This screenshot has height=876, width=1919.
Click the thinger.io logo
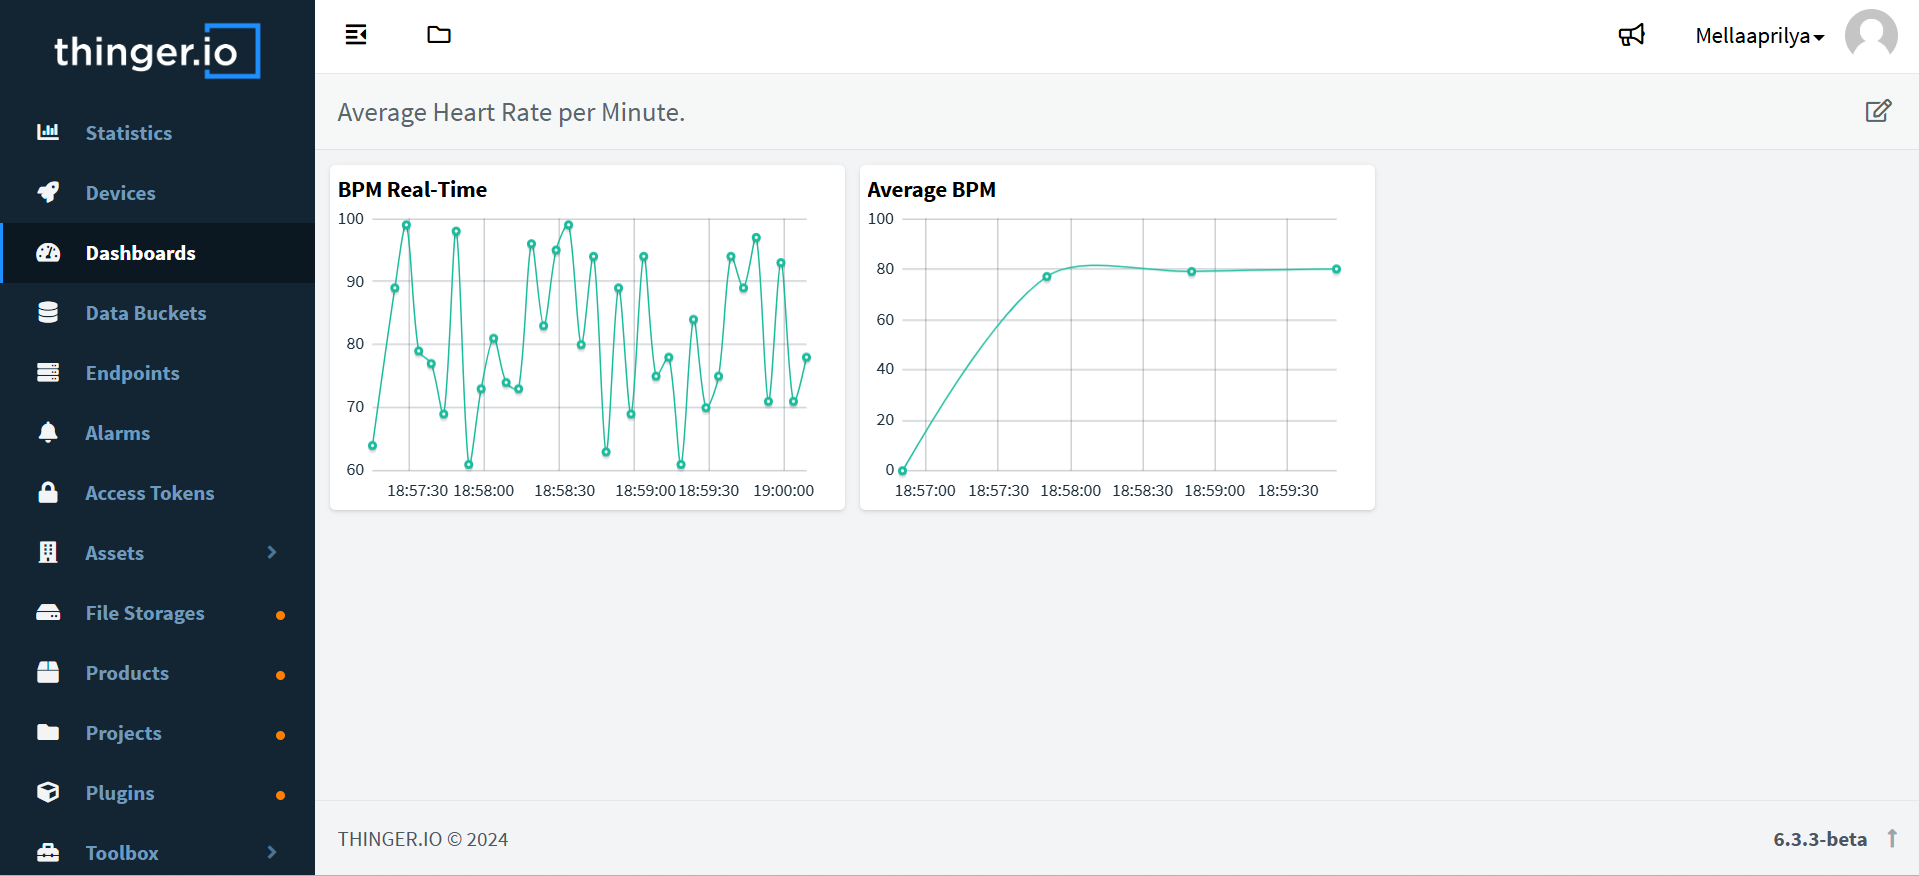156,51
